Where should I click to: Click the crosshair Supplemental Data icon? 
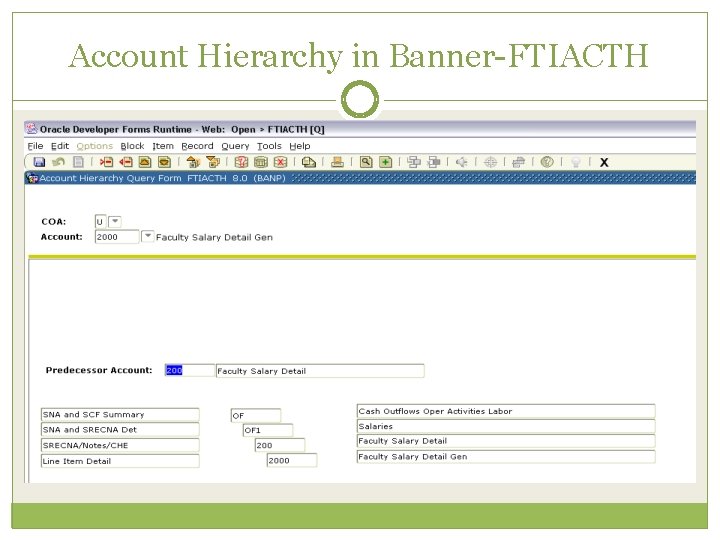pos(490,162)
